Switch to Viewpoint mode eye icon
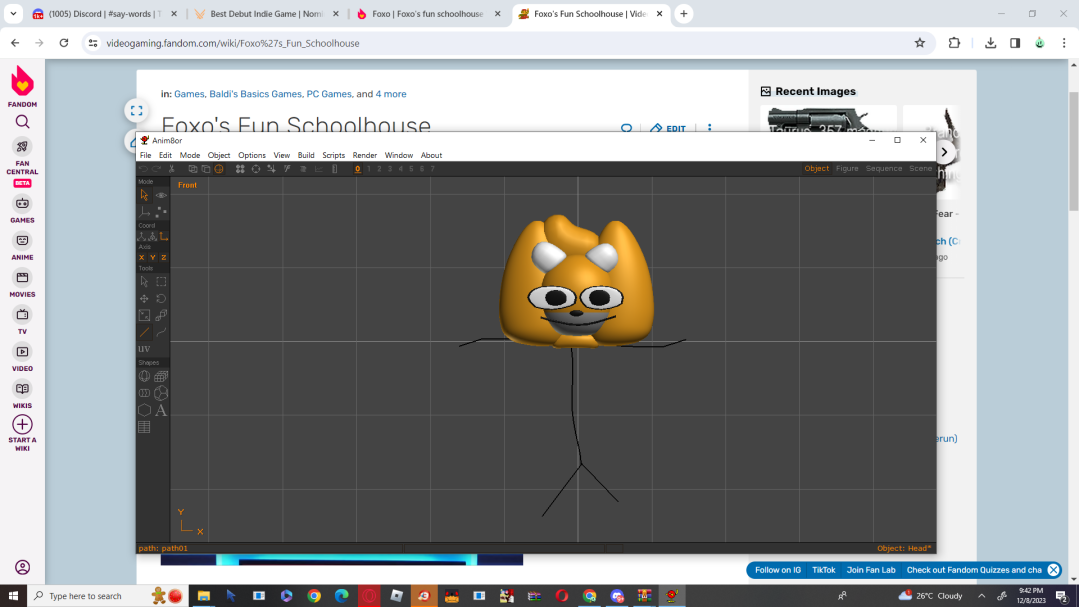 [161, 195]
